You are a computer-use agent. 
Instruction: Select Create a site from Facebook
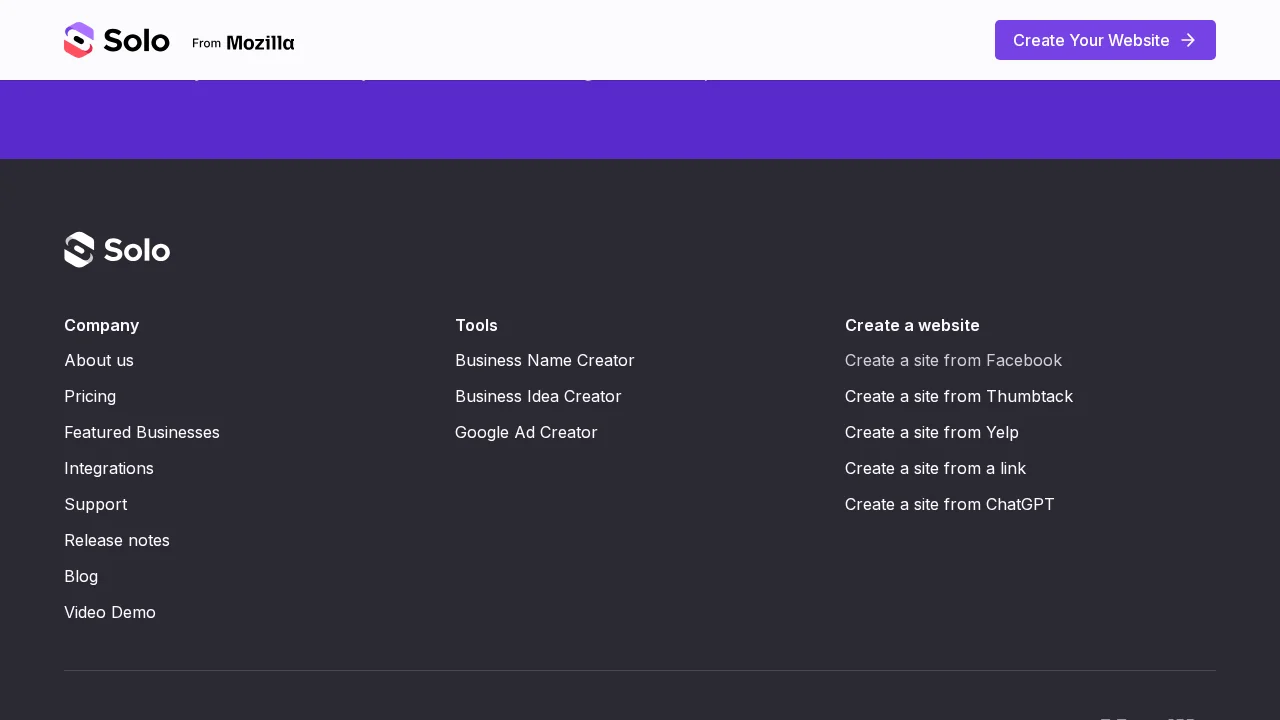(x=953, y=360)
